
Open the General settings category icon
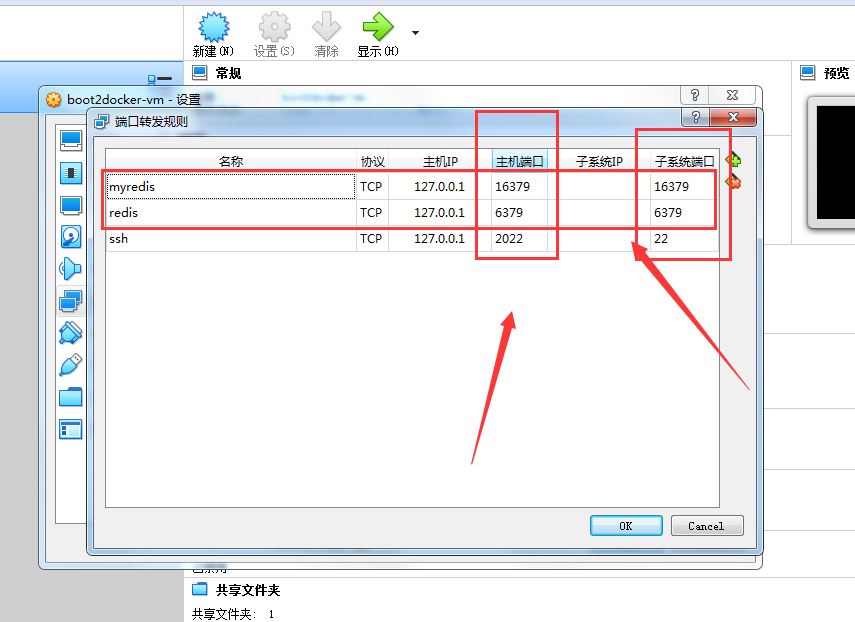coord(71,141)
